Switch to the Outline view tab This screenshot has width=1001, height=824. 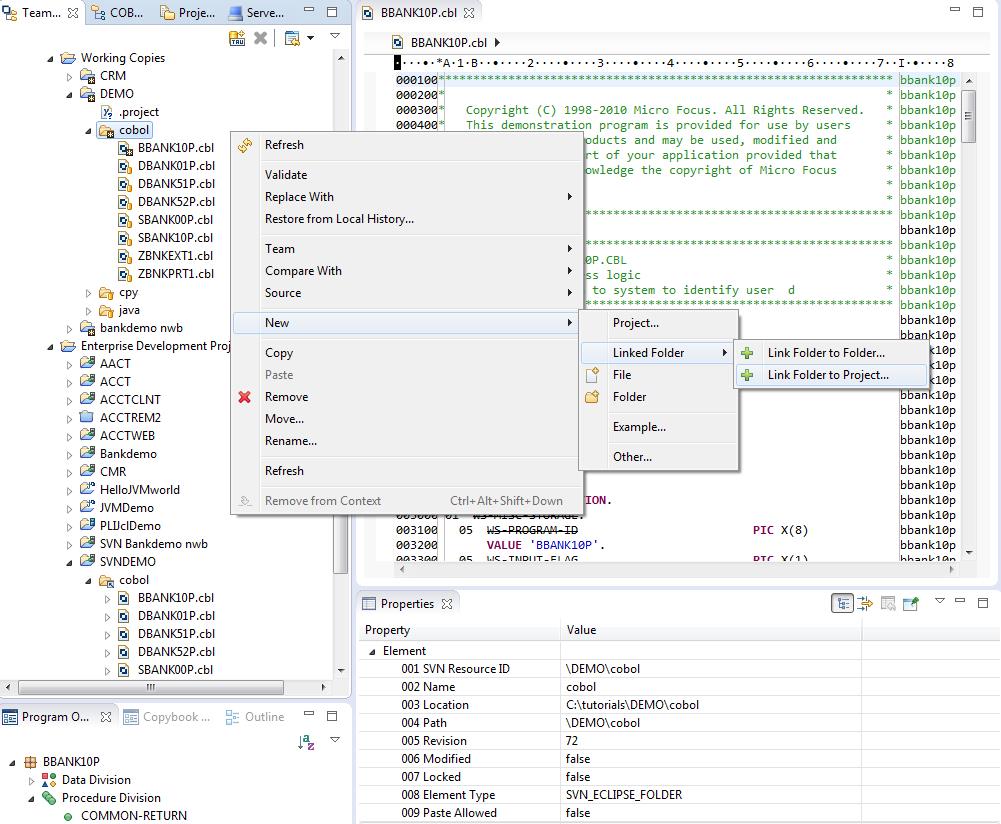255,717
